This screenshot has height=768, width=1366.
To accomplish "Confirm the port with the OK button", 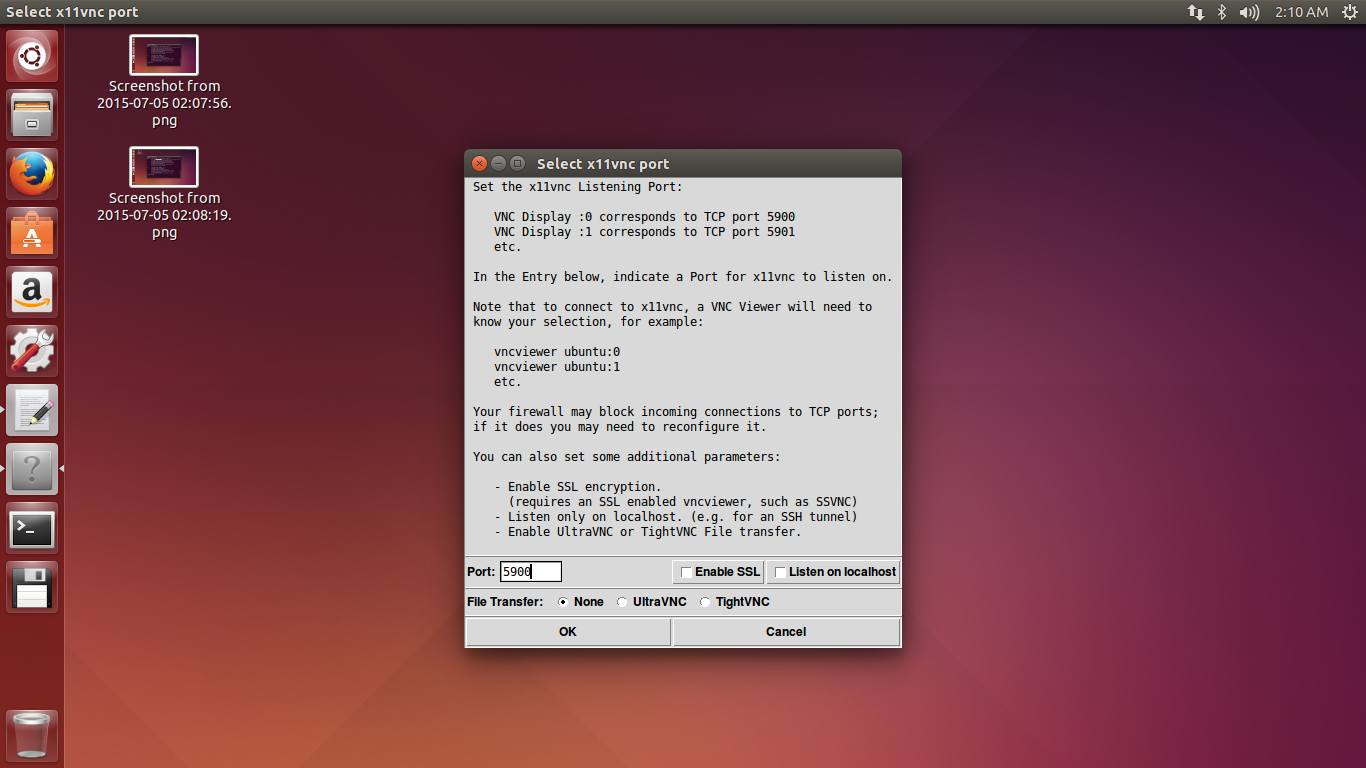I will click(x=568, y=632).
